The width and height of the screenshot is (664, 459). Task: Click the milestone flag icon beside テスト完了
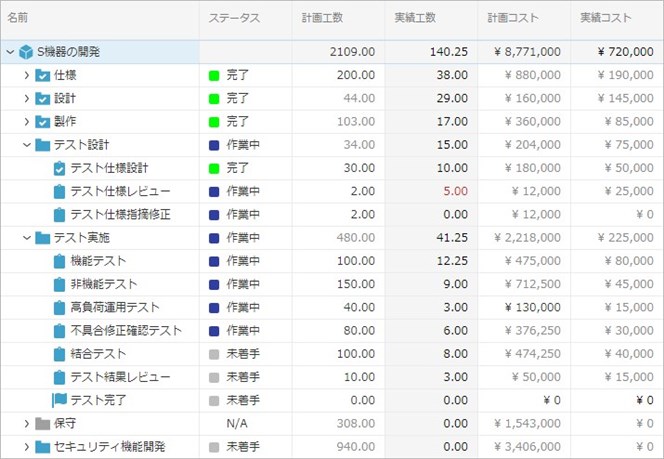click(59, 400)
